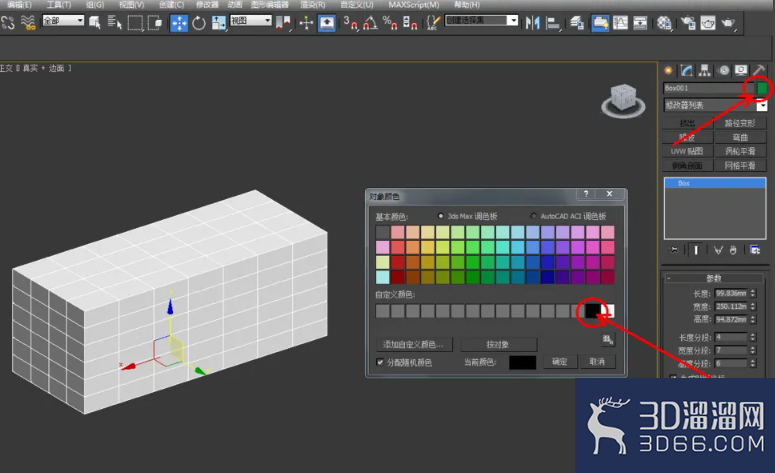The image size is (775, 473).
Task: Click Use Pivot Point Center icon
Action: (x=283, y=23)
